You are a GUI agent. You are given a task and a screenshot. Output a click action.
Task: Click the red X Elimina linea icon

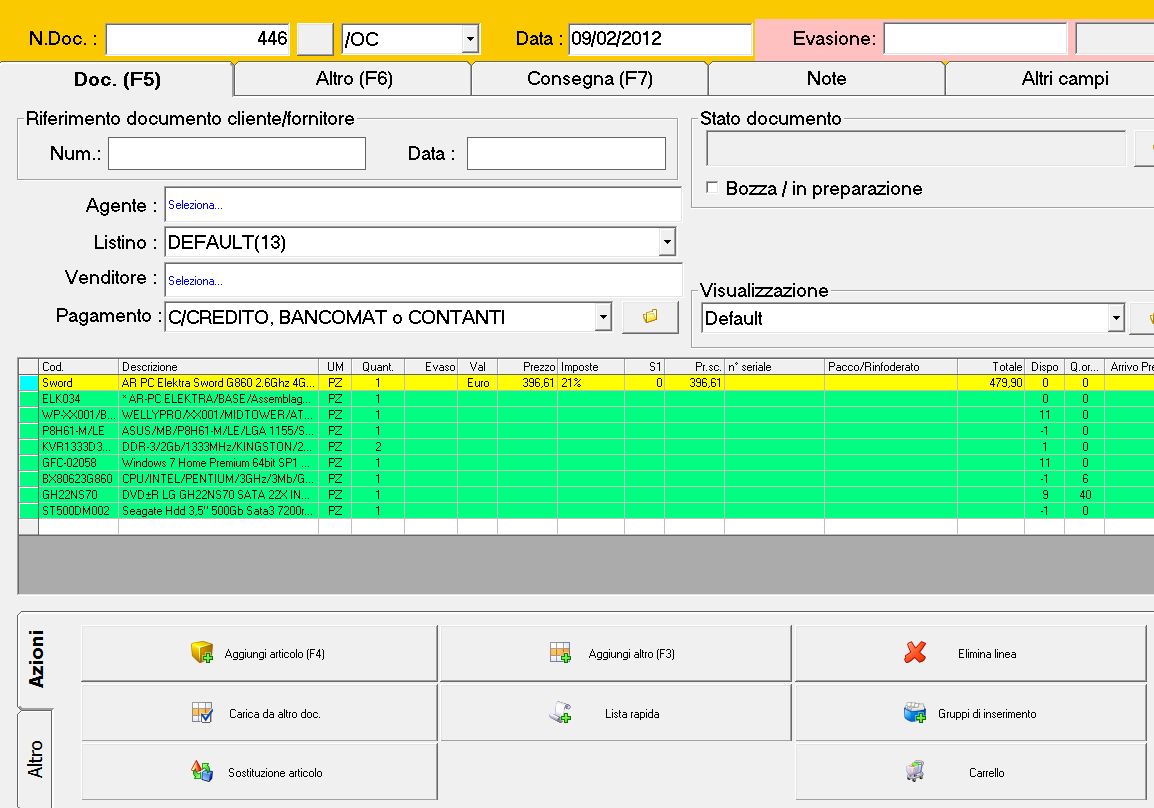point(914,653)
